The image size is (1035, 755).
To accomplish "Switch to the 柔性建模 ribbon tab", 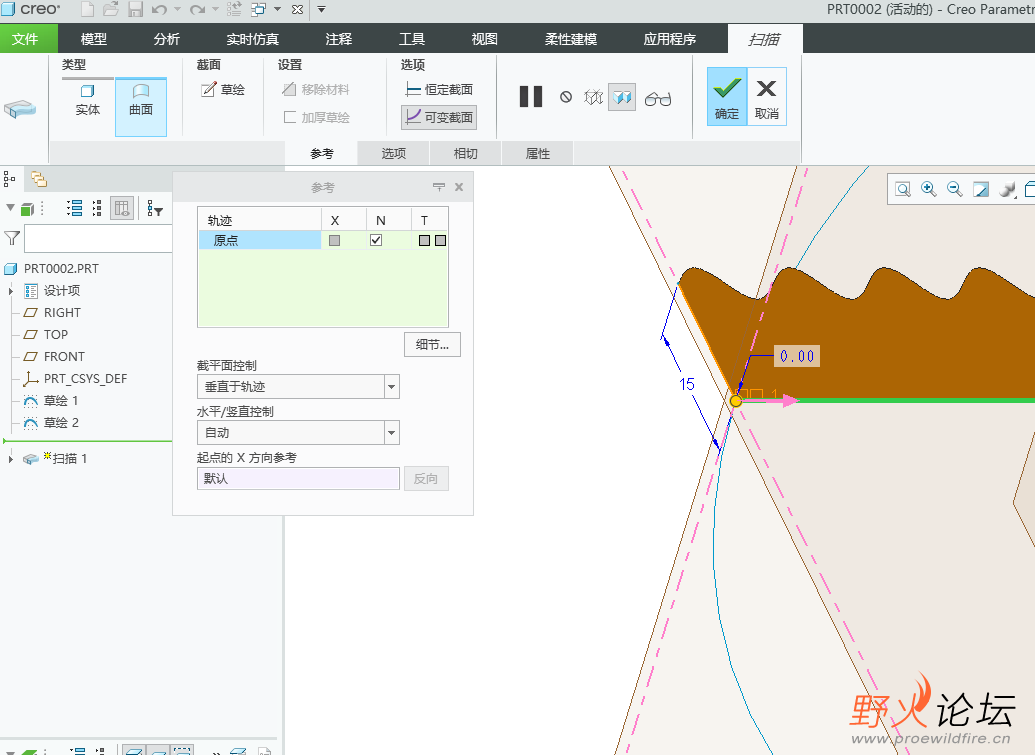I will point(571,39).
